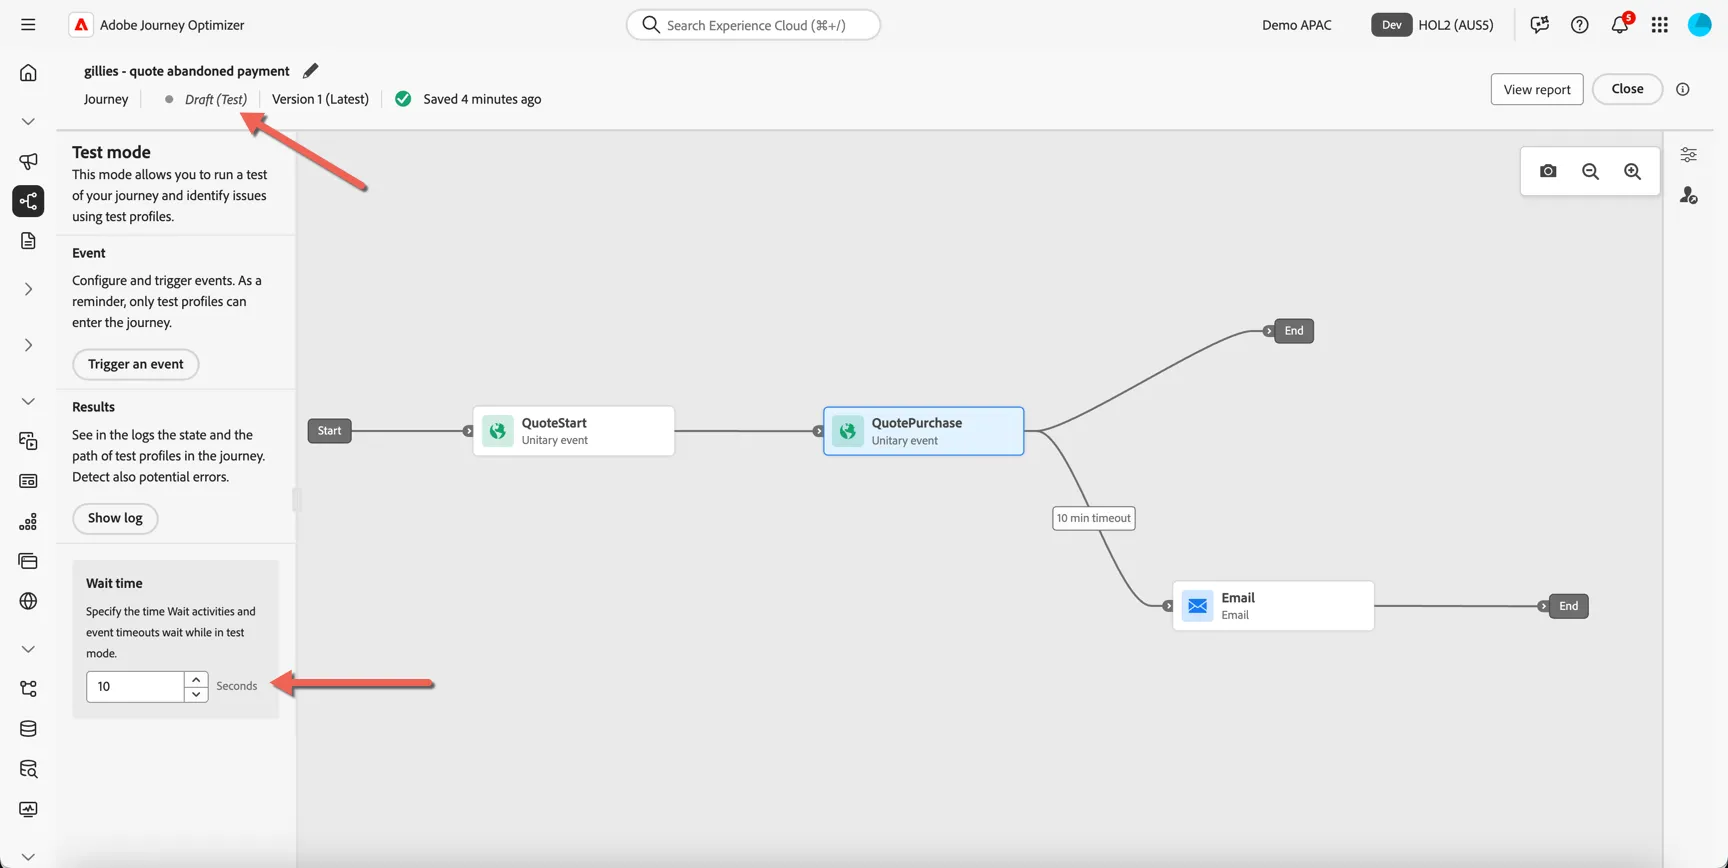Open the monitor icon in the sidebar
This screenshot has height=868, width=1728.
point(28,809)
